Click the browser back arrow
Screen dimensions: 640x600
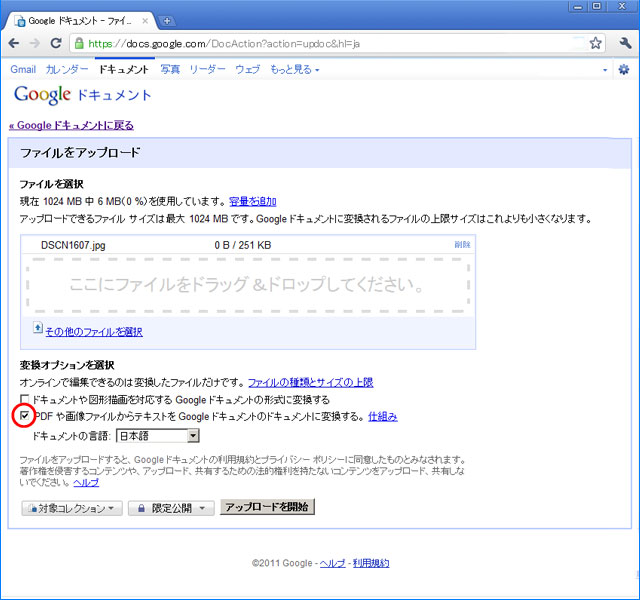(14, 43)
